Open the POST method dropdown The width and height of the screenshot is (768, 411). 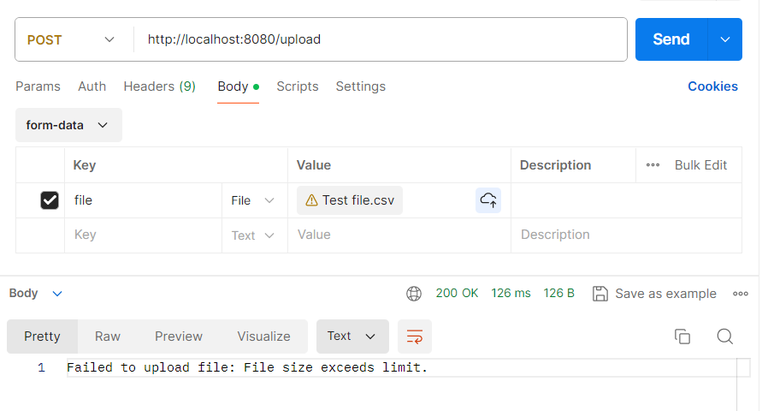point(74,40)
